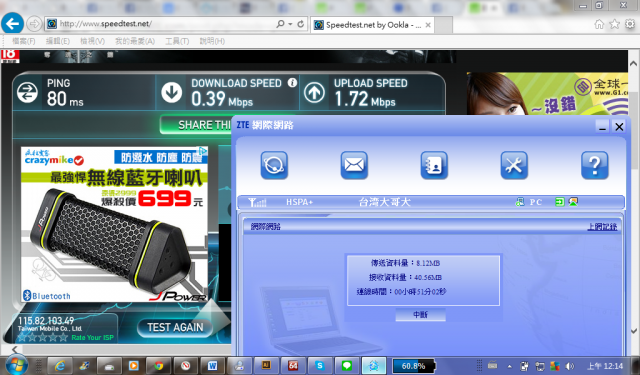The width and height of the screenshot is (640, 375).
Task: Click the 中斷 disconnect button
Action: click(x=420, y=315)
